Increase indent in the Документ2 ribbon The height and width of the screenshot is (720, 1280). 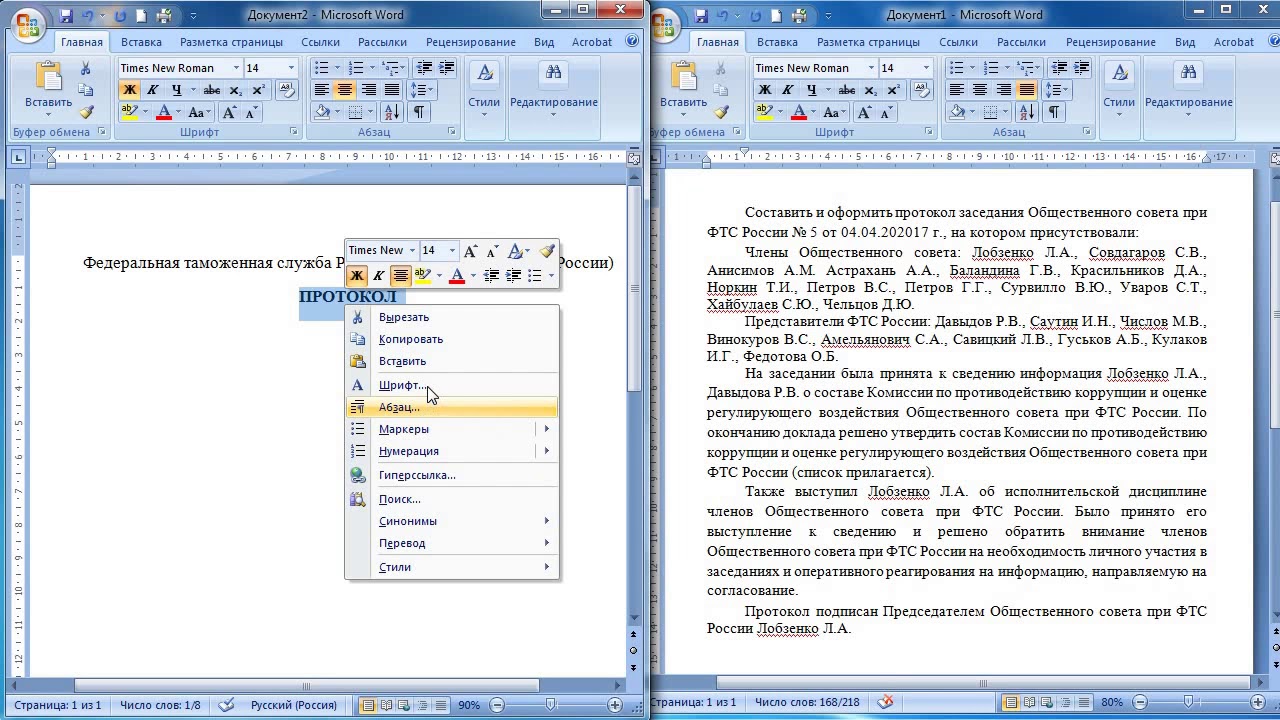click(x=445, y=68)
